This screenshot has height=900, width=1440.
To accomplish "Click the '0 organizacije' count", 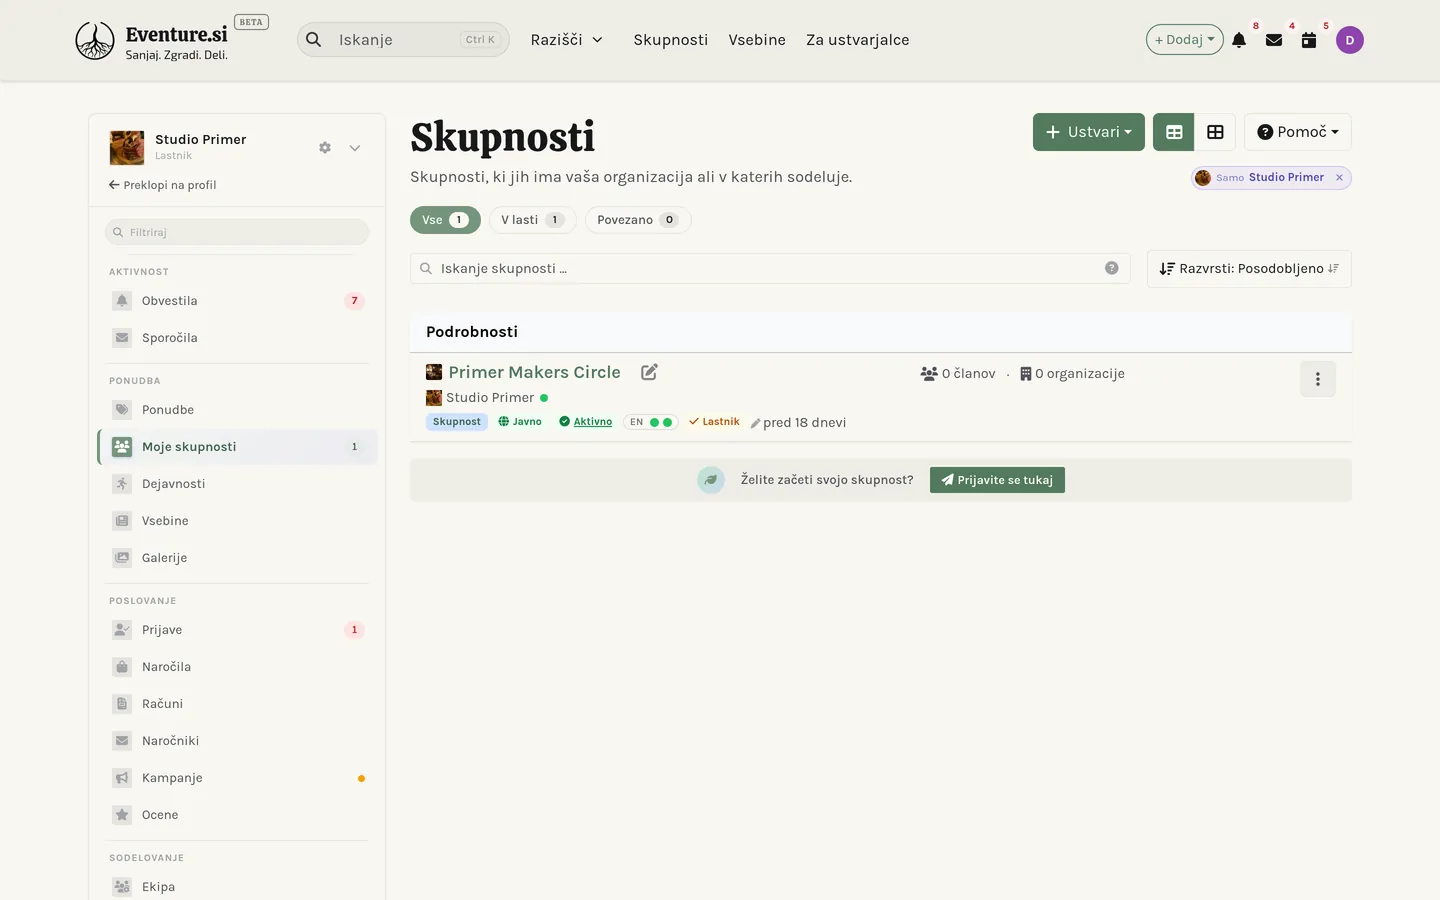I will [x=1072, y=374].
